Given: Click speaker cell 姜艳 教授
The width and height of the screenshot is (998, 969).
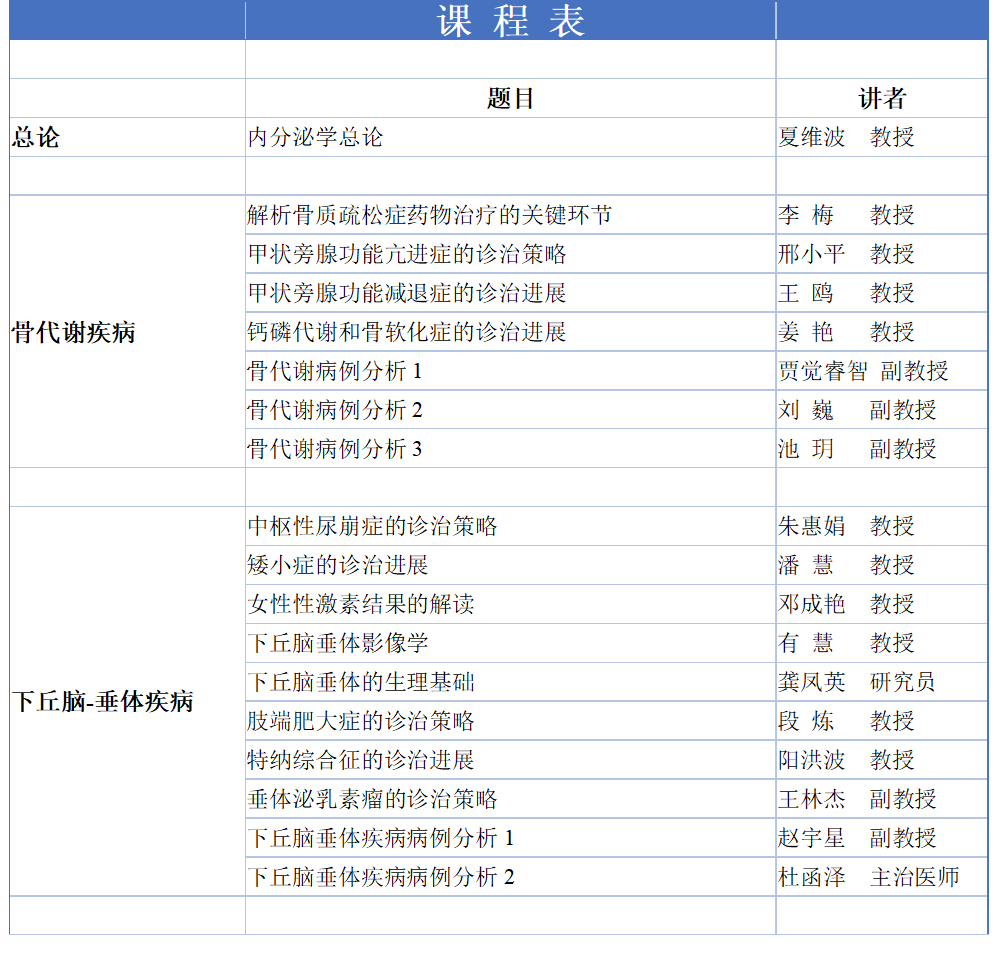Looking at the screenshot, I should point(882,332).
